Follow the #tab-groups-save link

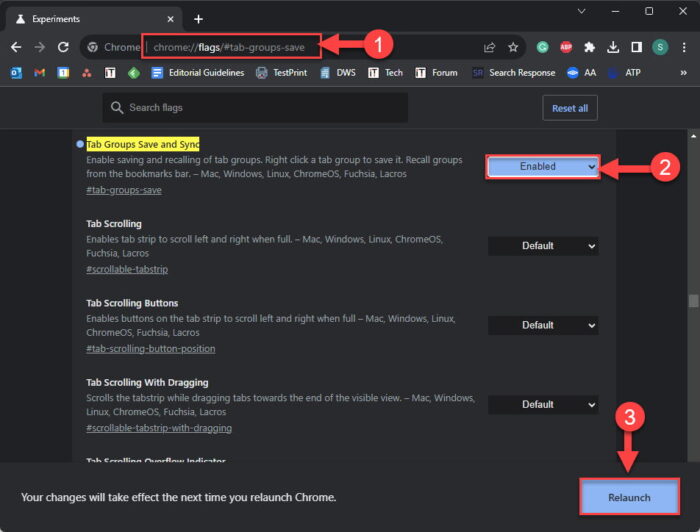[x=124, y=190]
